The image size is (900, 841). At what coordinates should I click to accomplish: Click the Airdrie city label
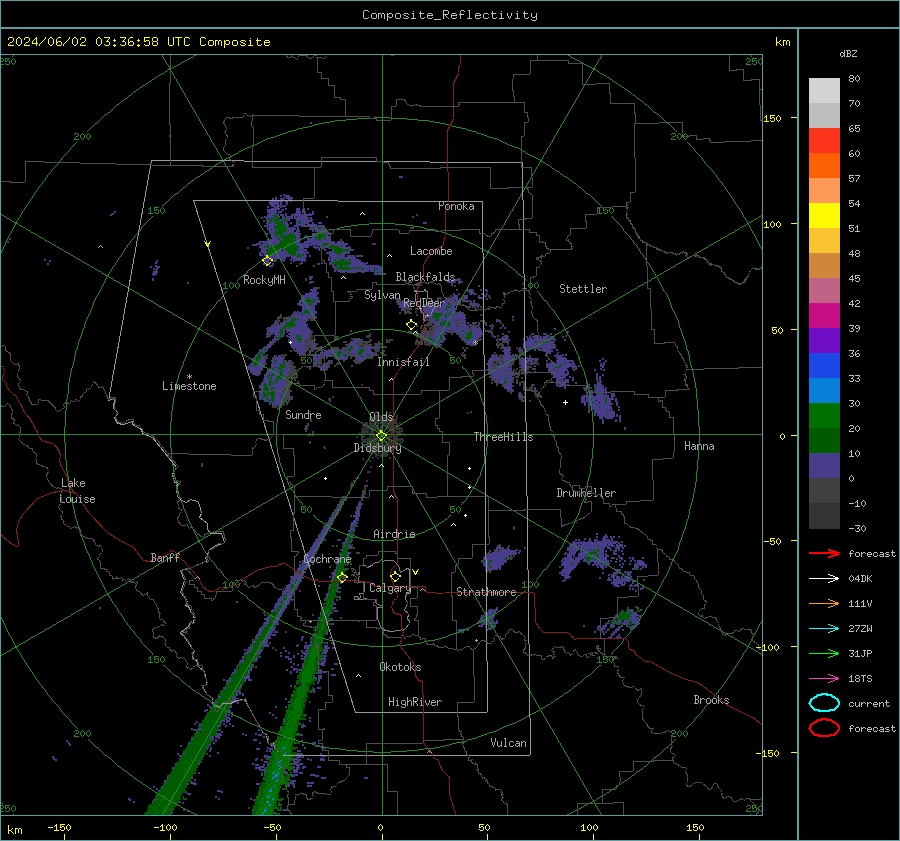click(x=394, y=534)
